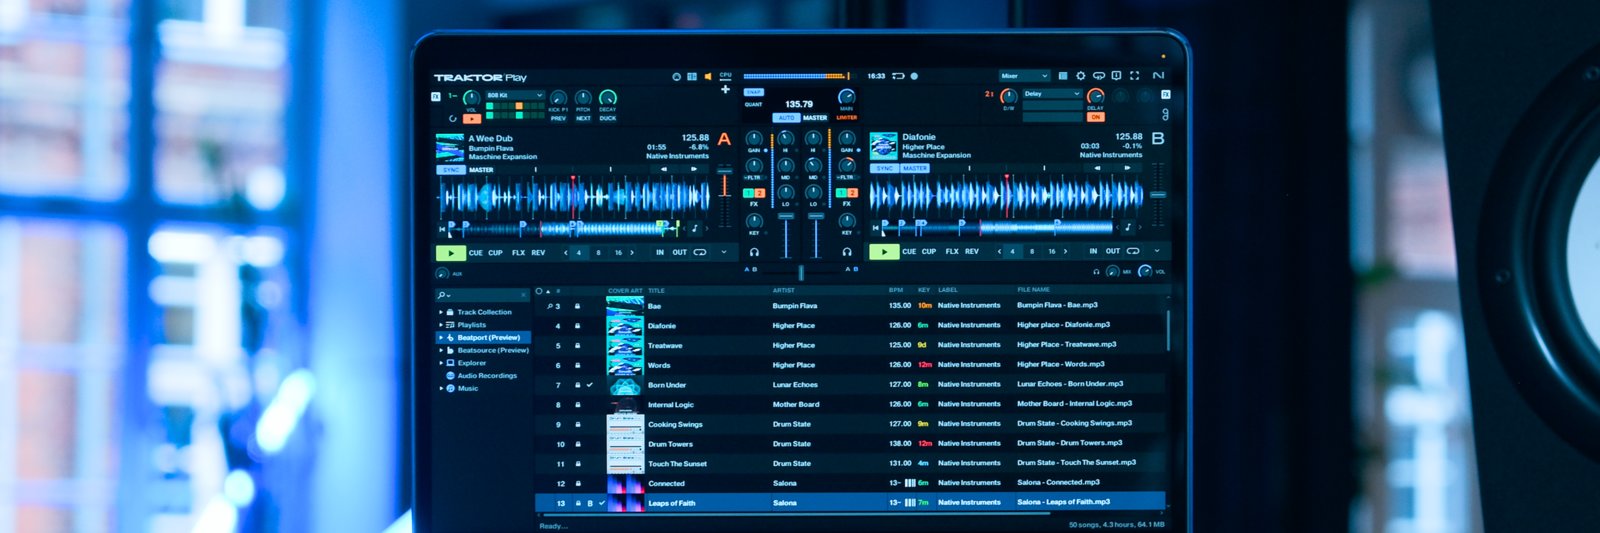
Task: Sort tracks by ARTIST column header
Action: (x=783, y=291)
